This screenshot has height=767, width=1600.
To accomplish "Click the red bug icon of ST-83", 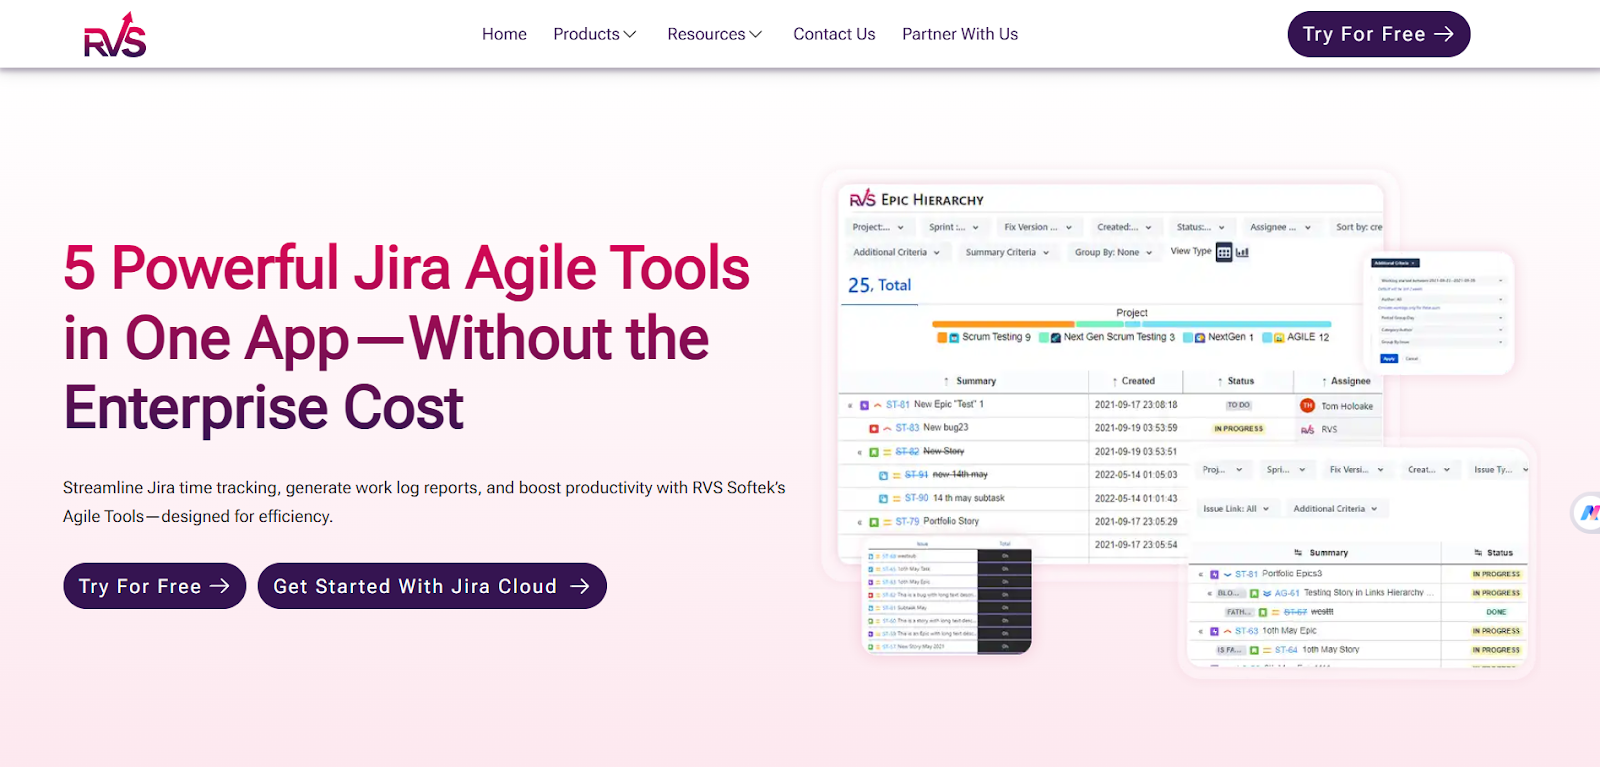I will pos(874,429).
